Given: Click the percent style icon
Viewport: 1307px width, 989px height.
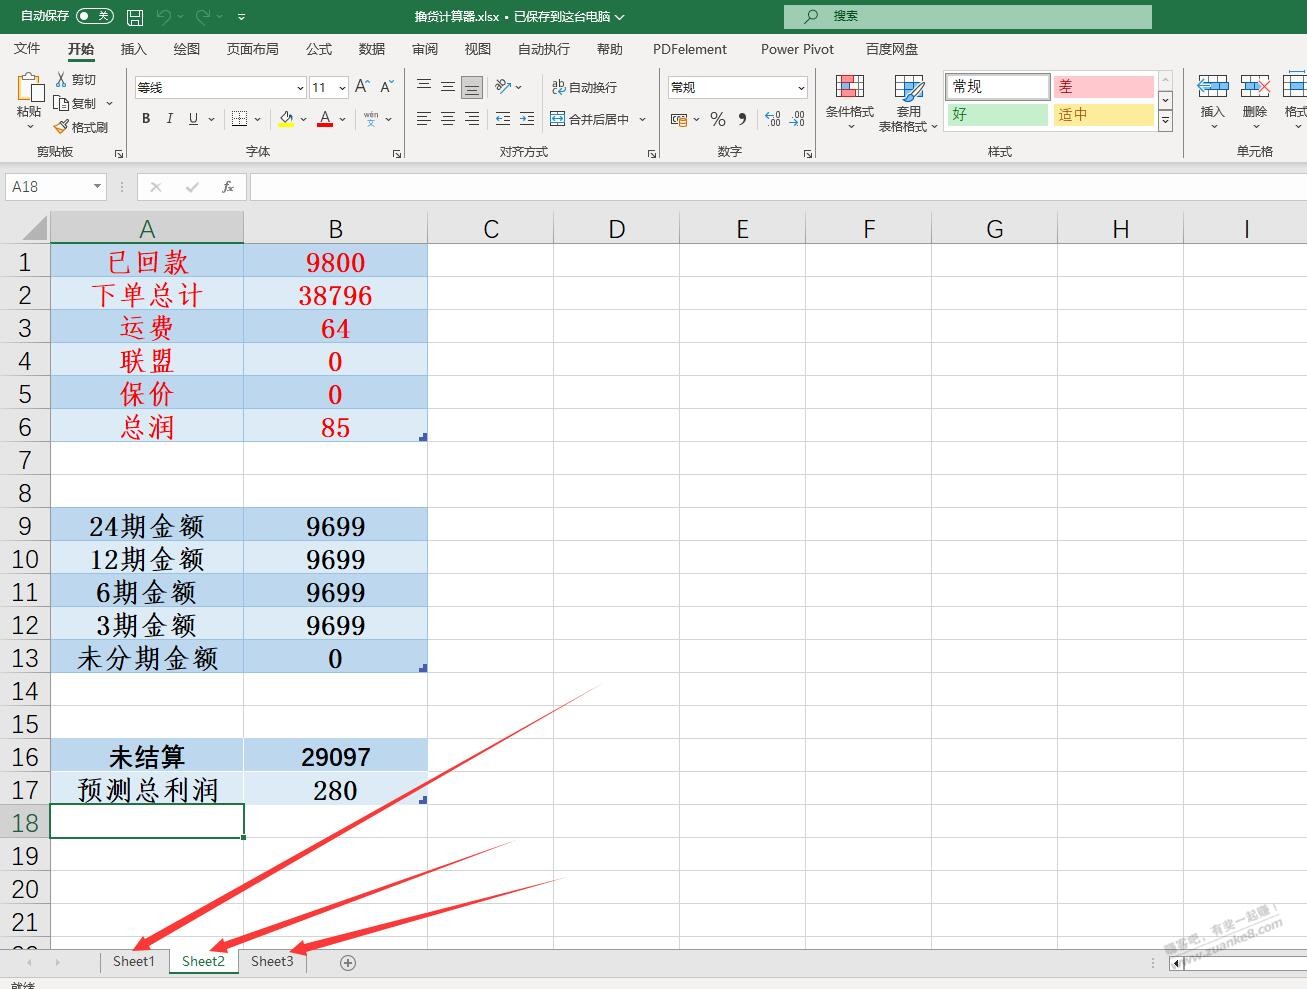Looking at the screenshot, I should [718, 119].
